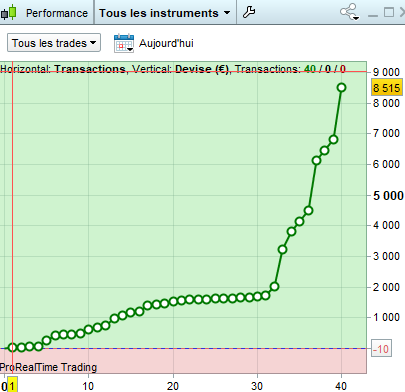Click the 9 000 axis value
This screenshot has width=405, height=392.
point(386,72)
